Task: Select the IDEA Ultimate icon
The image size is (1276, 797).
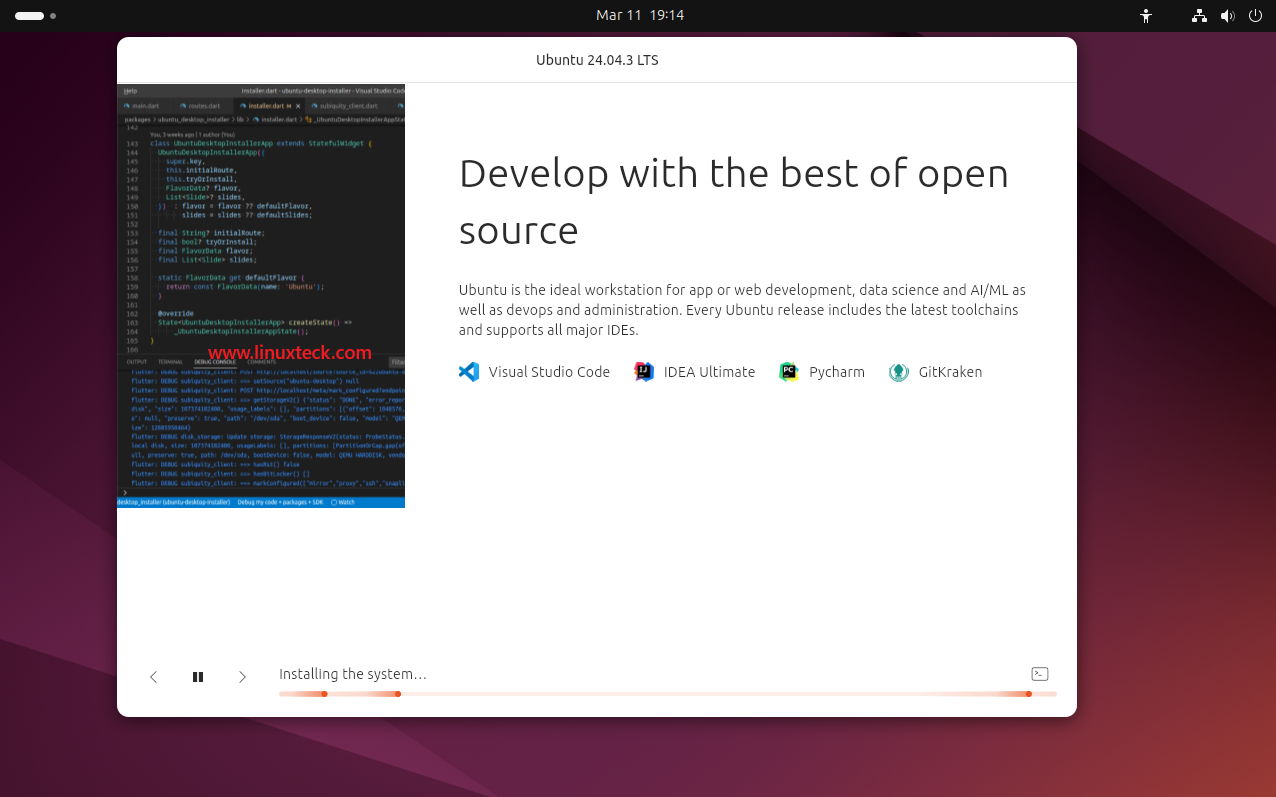Action: [x=643, y=371]
